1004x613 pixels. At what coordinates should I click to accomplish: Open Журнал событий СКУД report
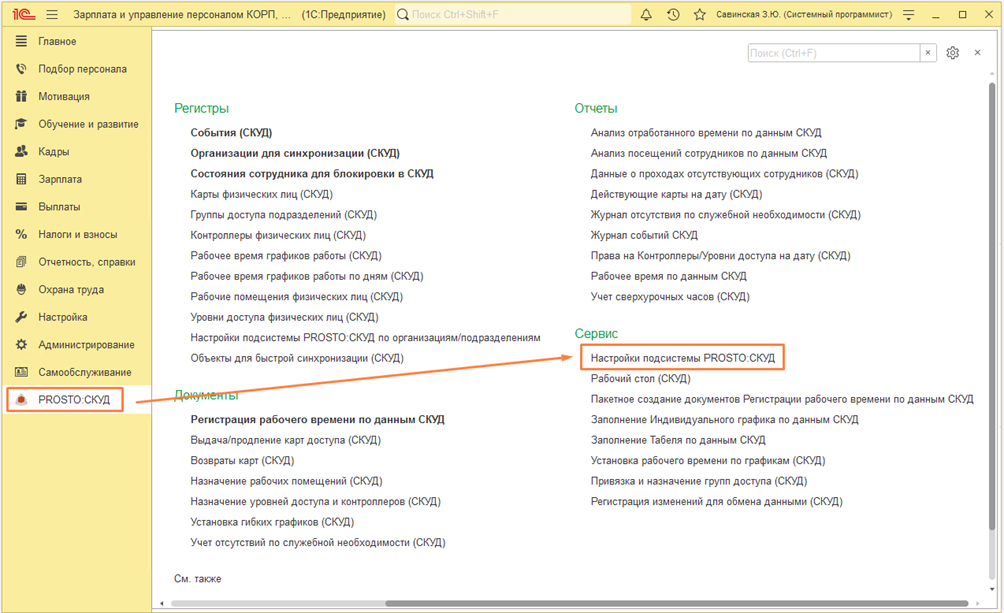click(644, 235)
